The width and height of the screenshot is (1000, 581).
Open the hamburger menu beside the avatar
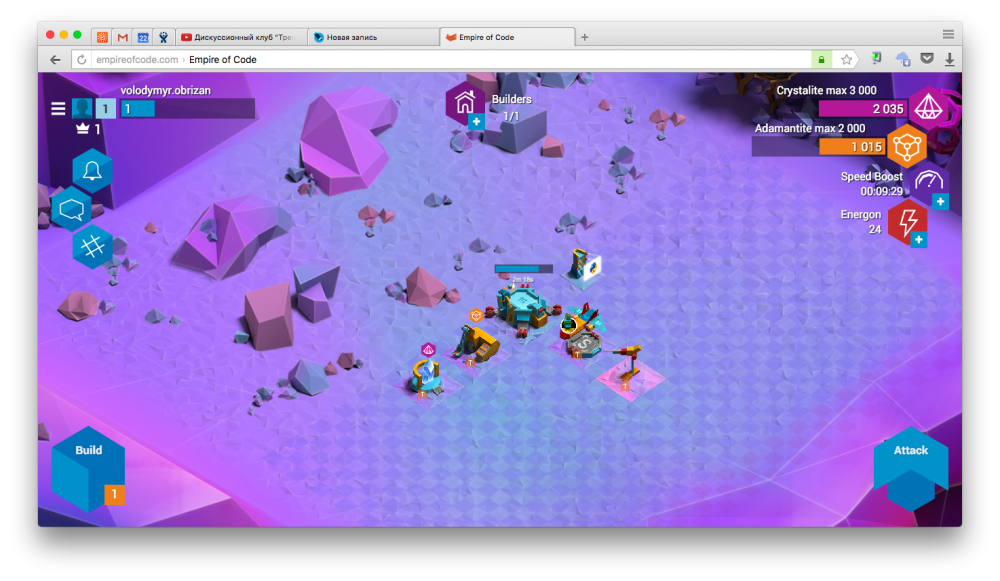(58, 109)
